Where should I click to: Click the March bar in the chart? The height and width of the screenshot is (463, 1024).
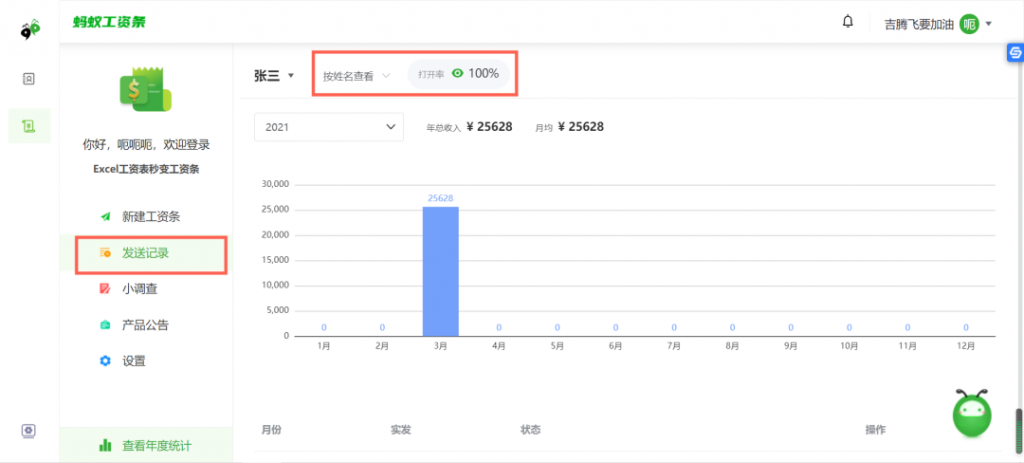[440, 271]
